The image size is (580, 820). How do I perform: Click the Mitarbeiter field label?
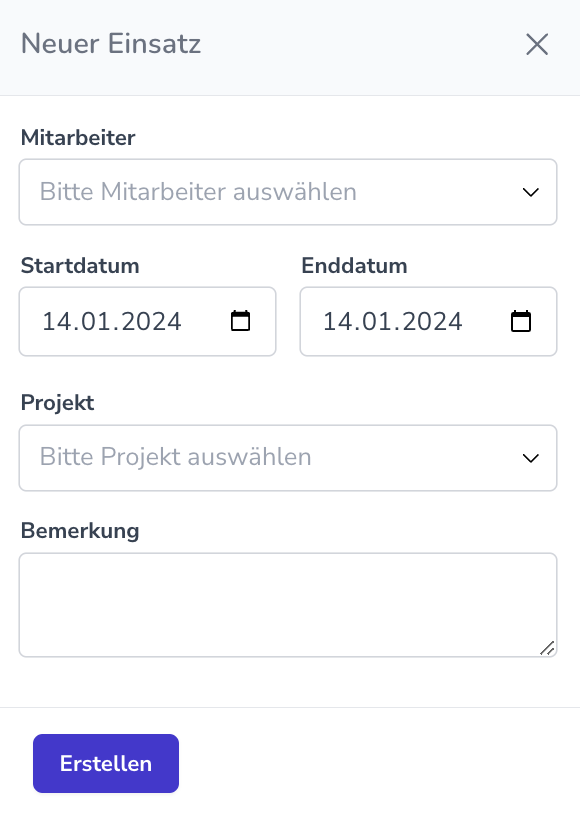(x=78, y=137)
